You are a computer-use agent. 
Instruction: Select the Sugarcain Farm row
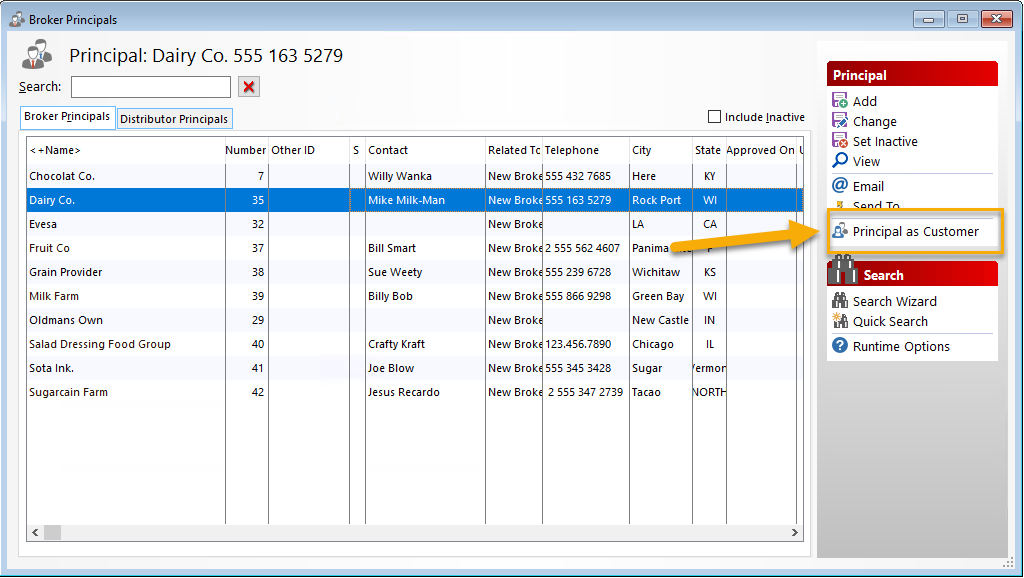coord(415,393)
